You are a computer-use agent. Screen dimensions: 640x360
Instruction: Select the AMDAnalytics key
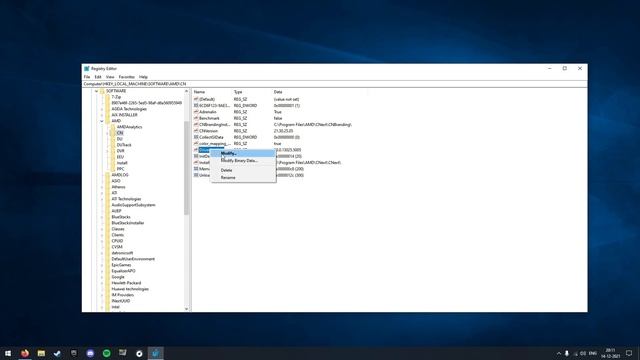point(129,127)
